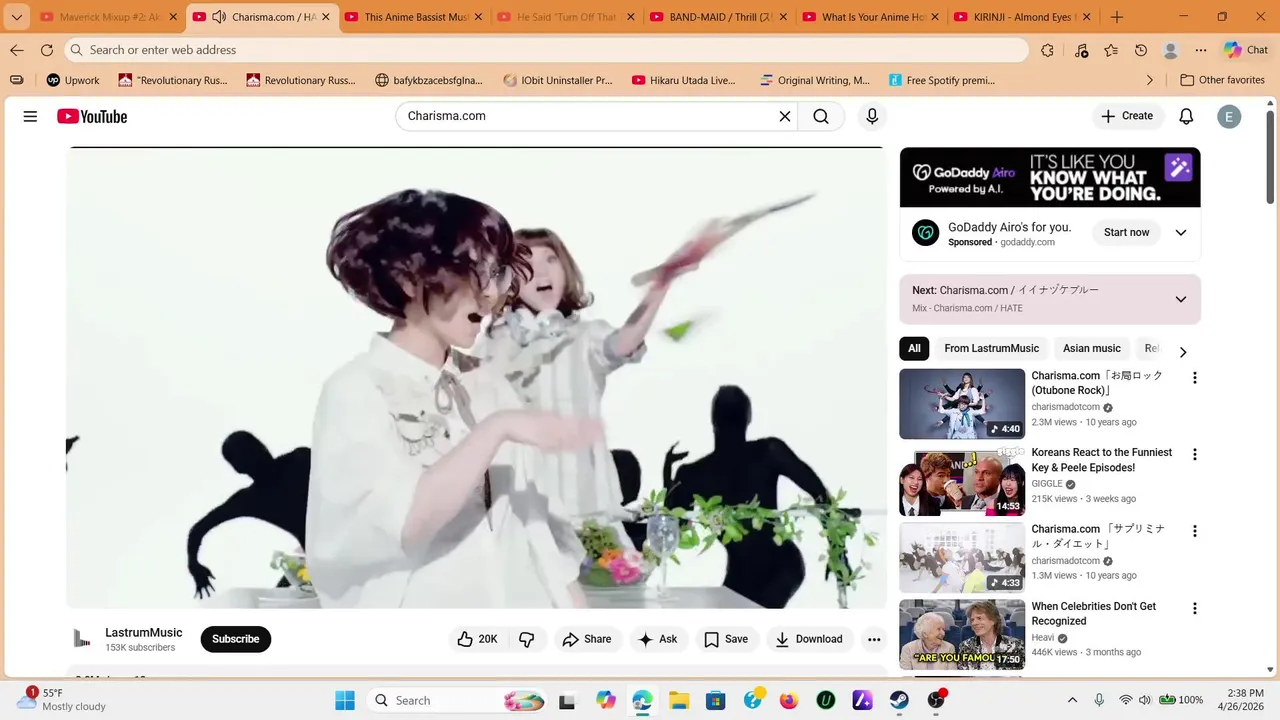Open options for Koreans React video
Screen dimensions: 1280x720
click(1194, 454)
